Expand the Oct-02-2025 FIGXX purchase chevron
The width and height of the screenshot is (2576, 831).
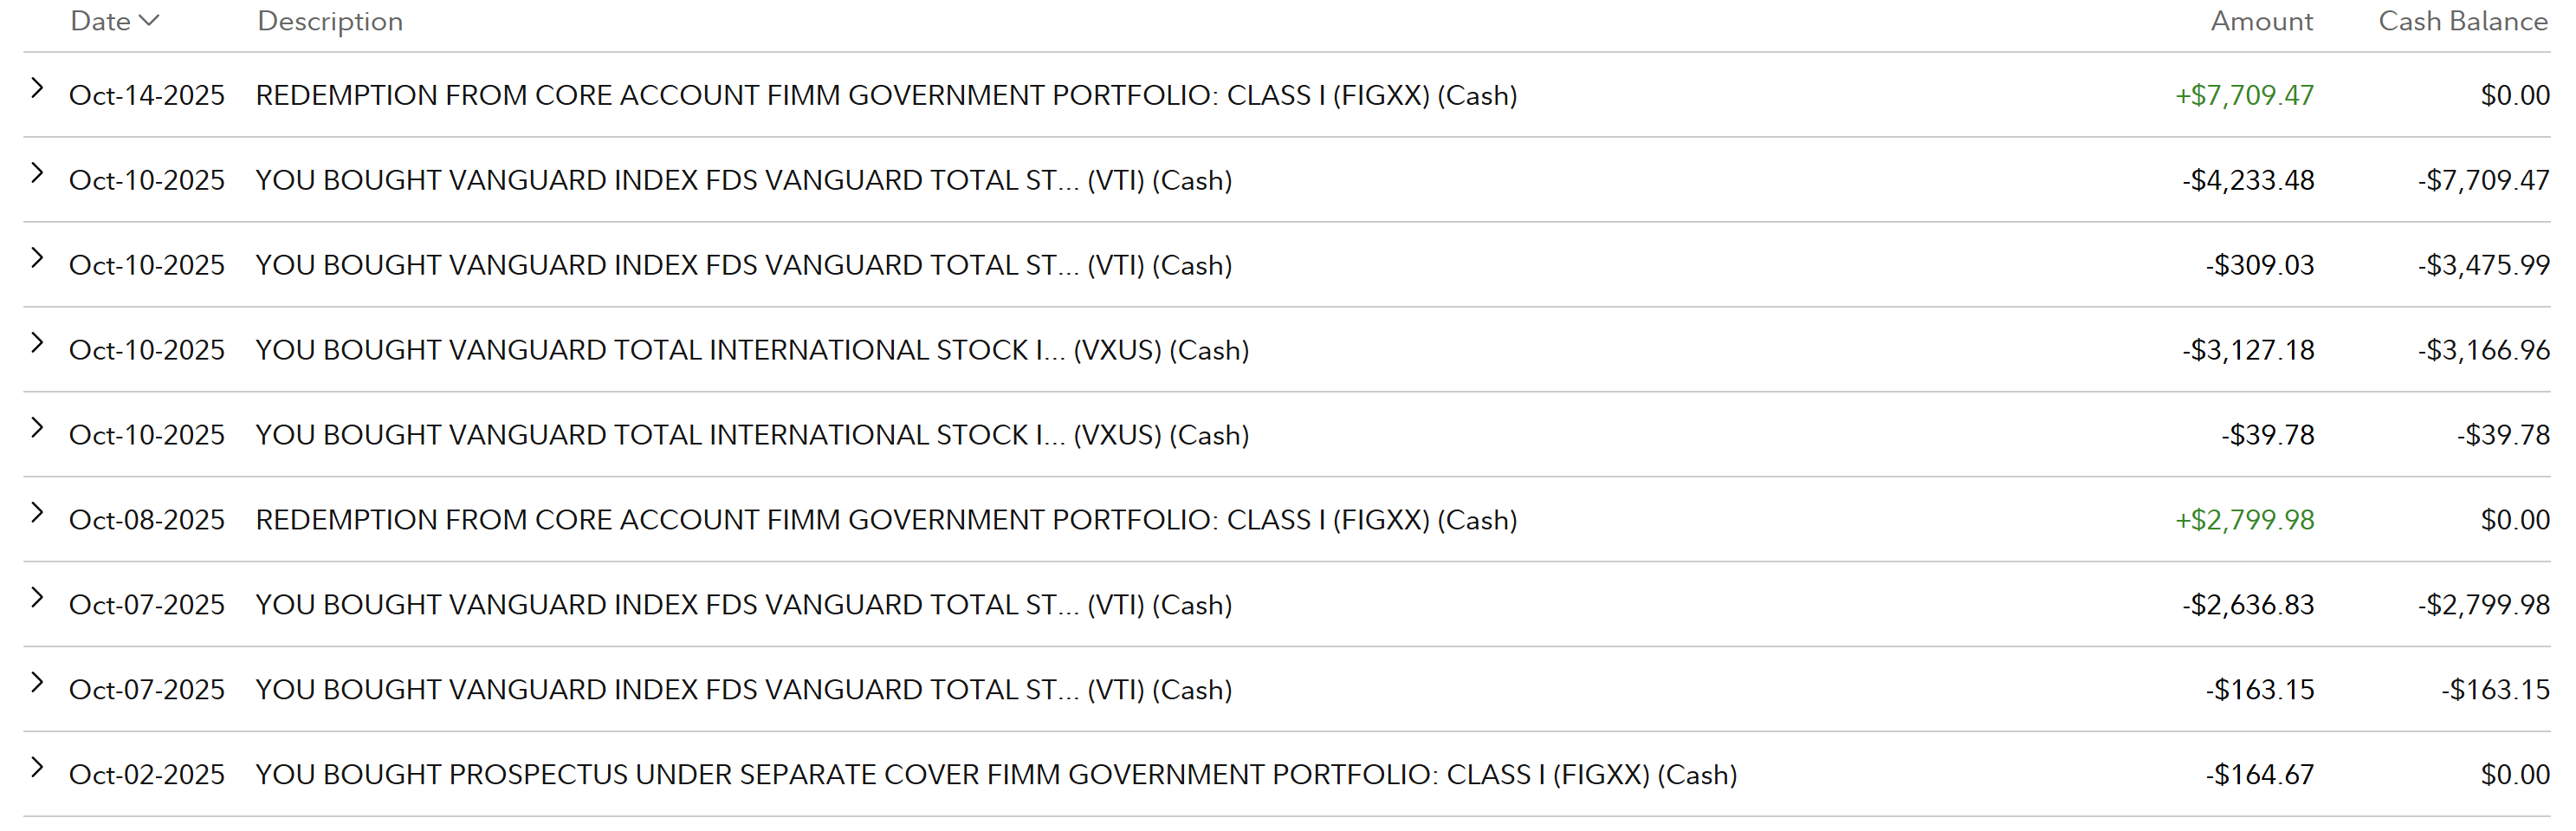(37, 768)
